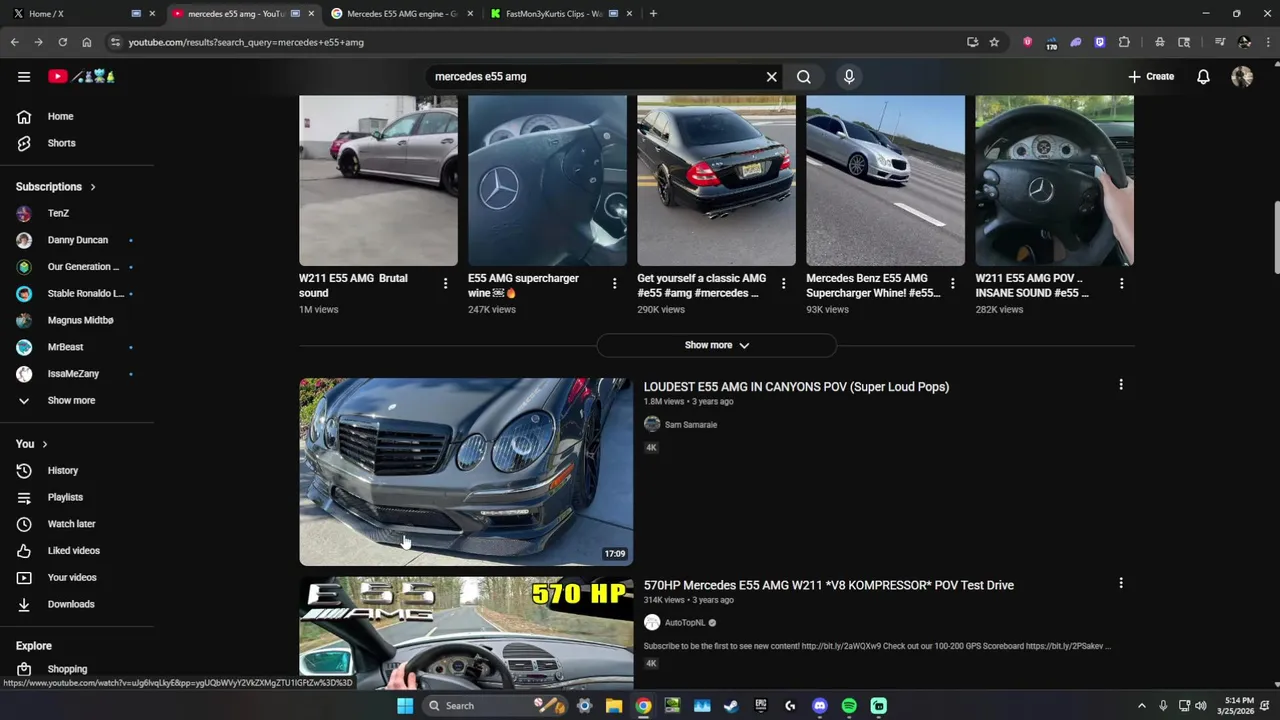Click the Create button
1280x720 pixels.
point(1151,76)
